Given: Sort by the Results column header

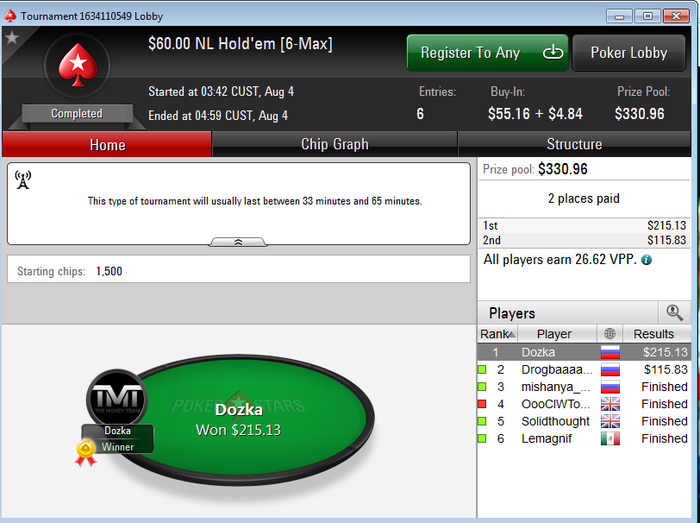Looking at the screenshot, I should coord(656,334).
